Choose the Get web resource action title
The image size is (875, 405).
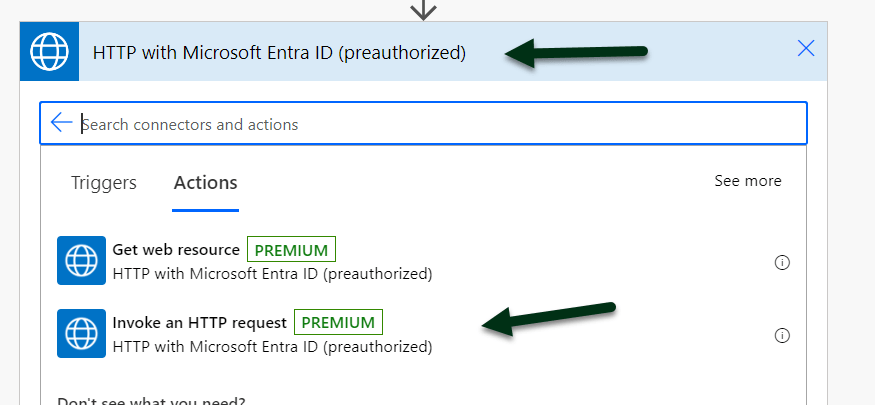[176, 250]
